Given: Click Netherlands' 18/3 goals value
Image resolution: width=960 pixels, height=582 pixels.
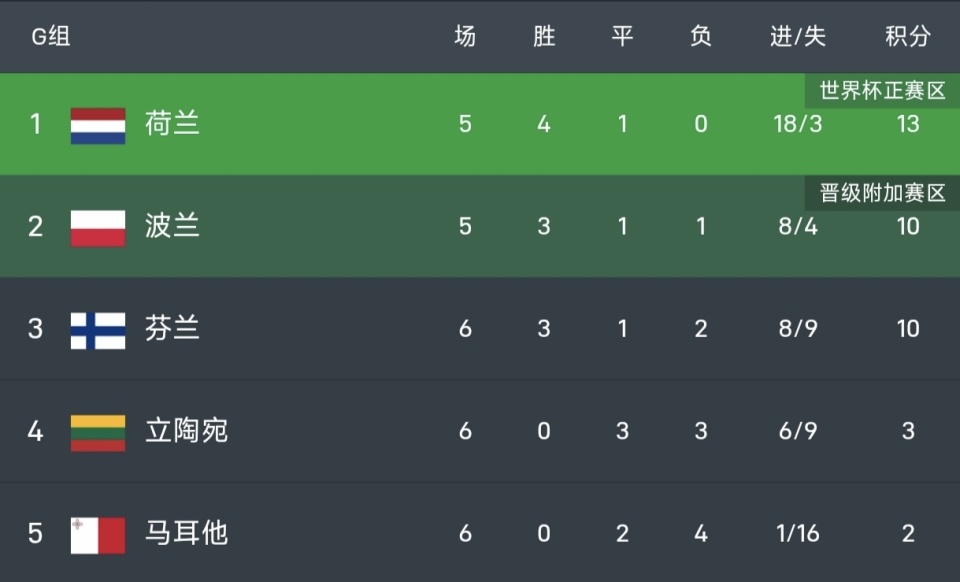Looking at the screenshot, I should pyautogui.click(x=798, y=124).
